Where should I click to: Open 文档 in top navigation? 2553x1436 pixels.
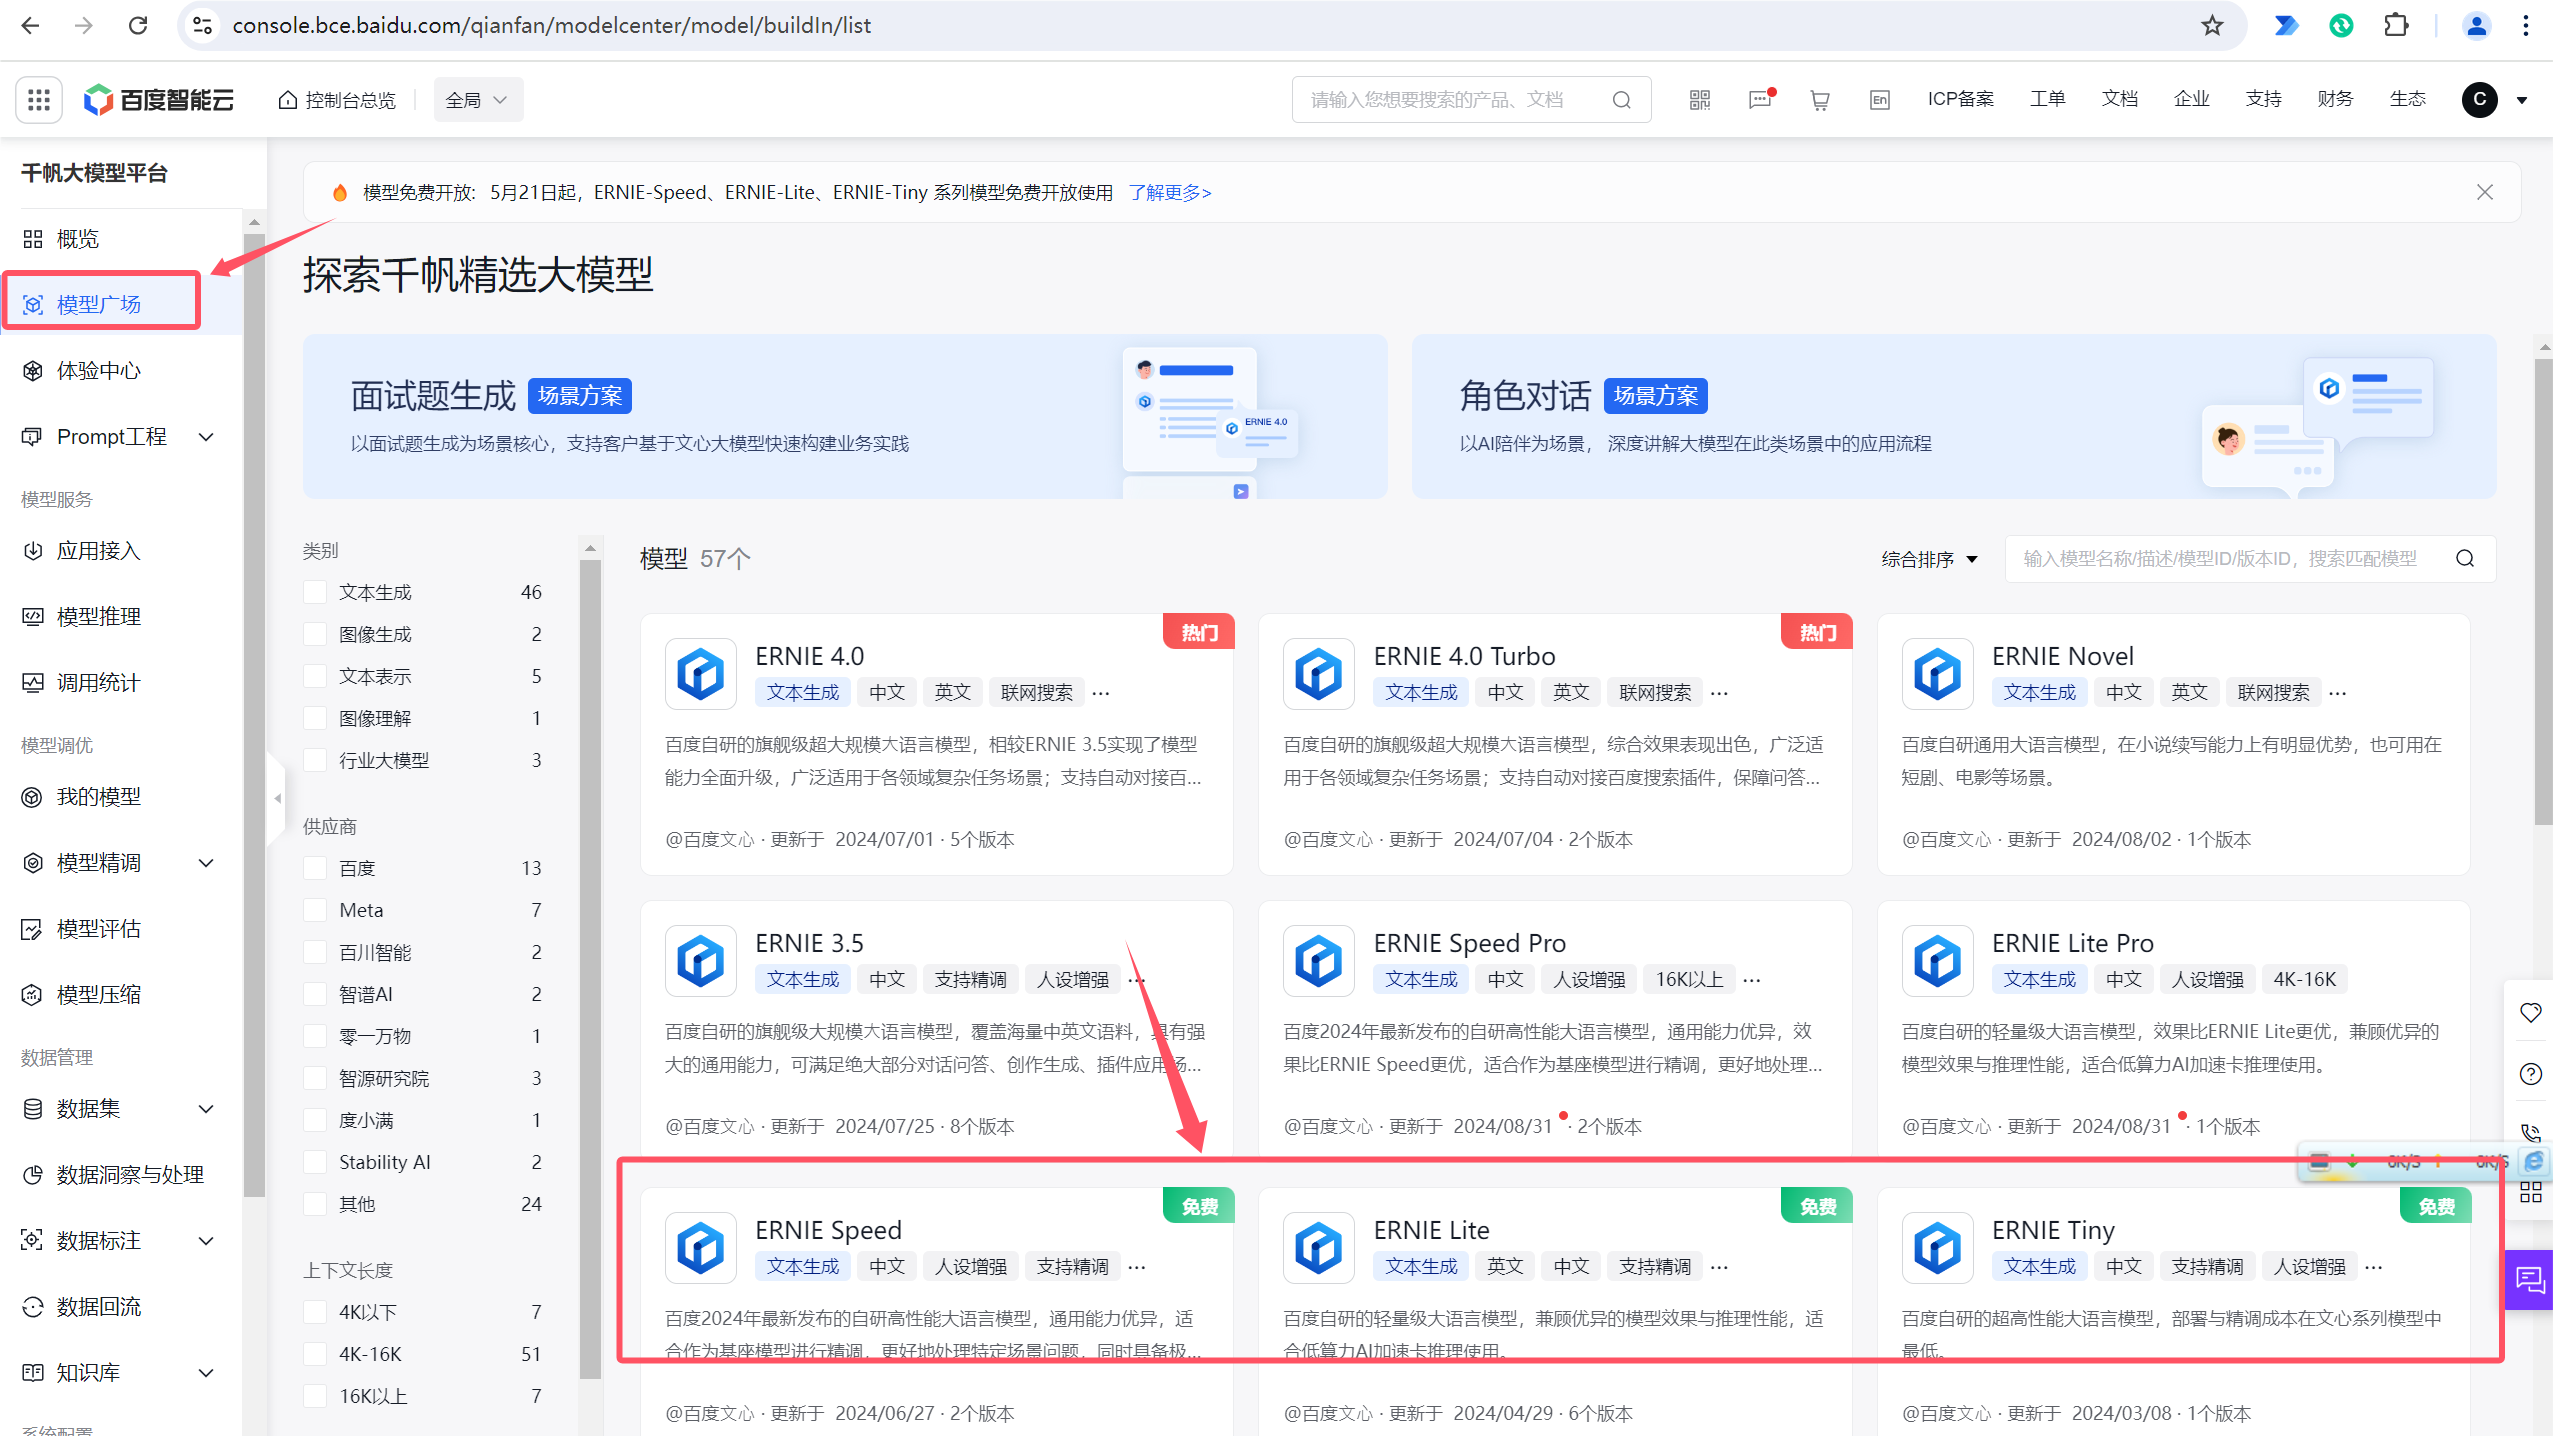click(2119, 99)
